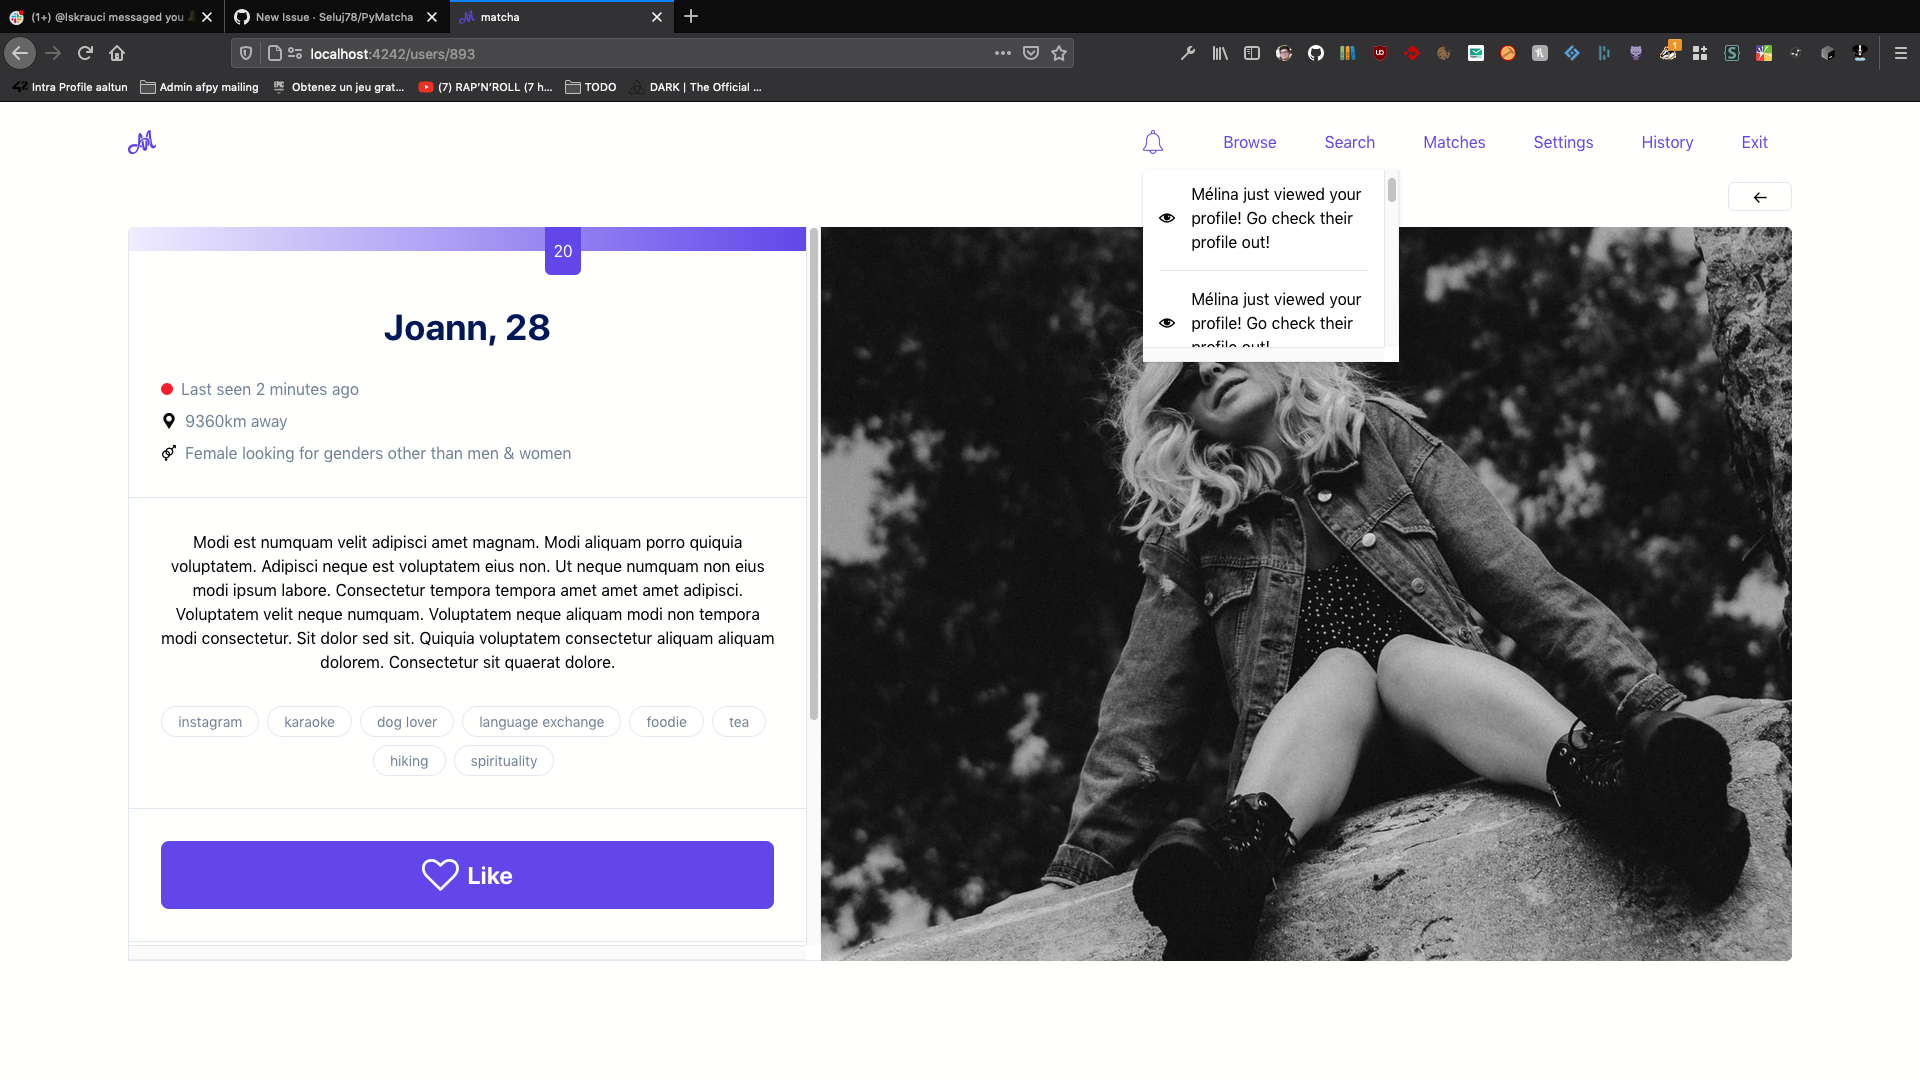Bookmark page with star icon
This screenshot has height=1080, width=1920.
pyautogui.click(x=1059, y=53)
